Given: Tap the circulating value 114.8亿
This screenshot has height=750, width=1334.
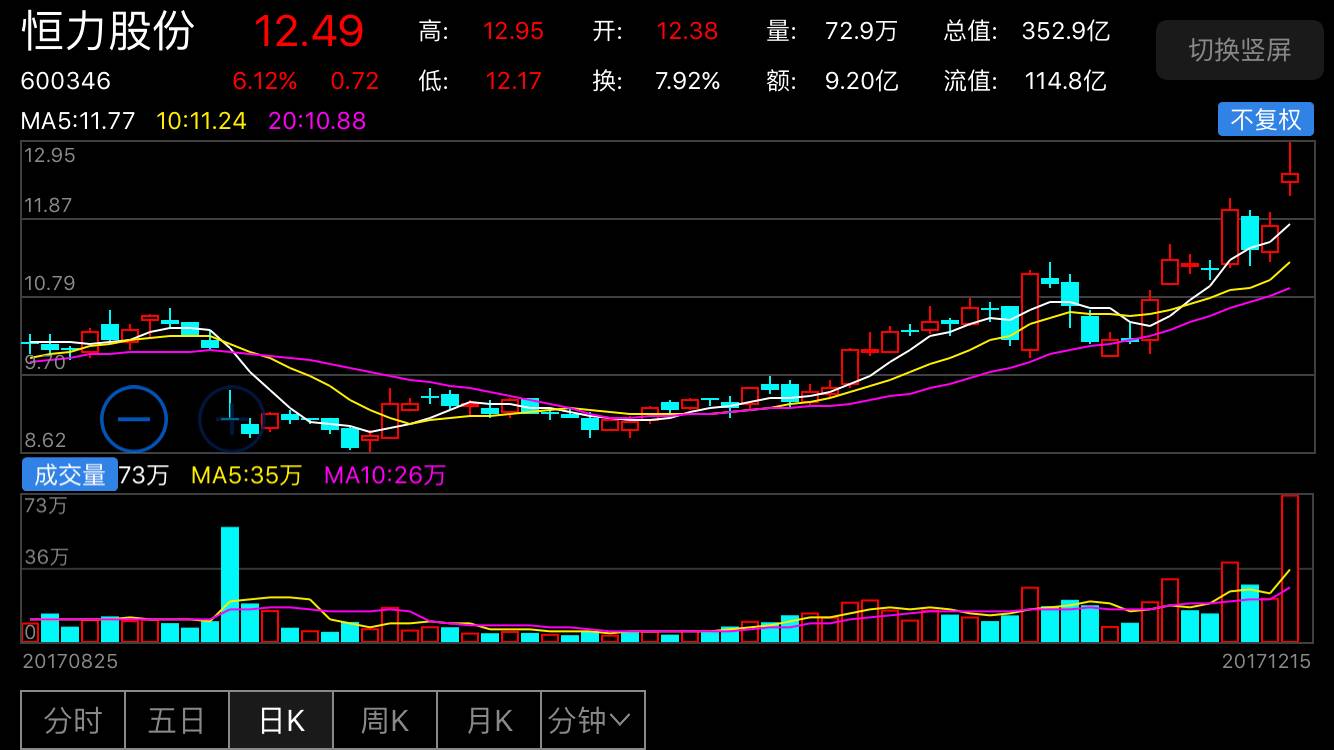Looking at the screenshot, I should 1066,81.
